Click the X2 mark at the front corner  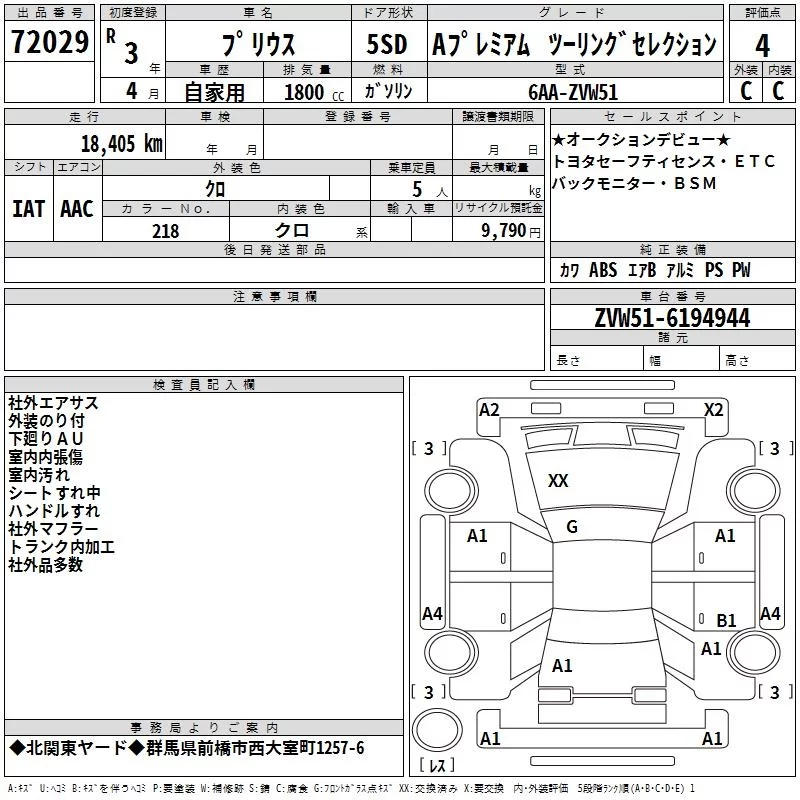[713, 410]
